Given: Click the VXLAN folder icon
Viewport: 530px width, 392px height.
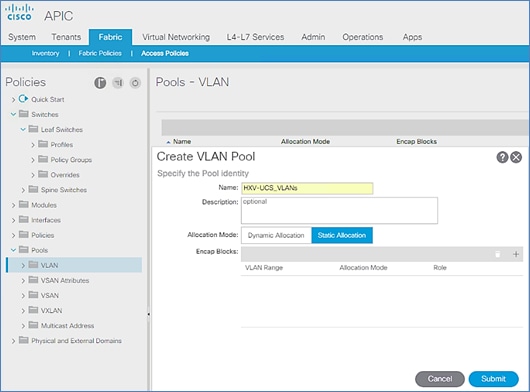Looking at the screenshot, I should coord(33,310).
